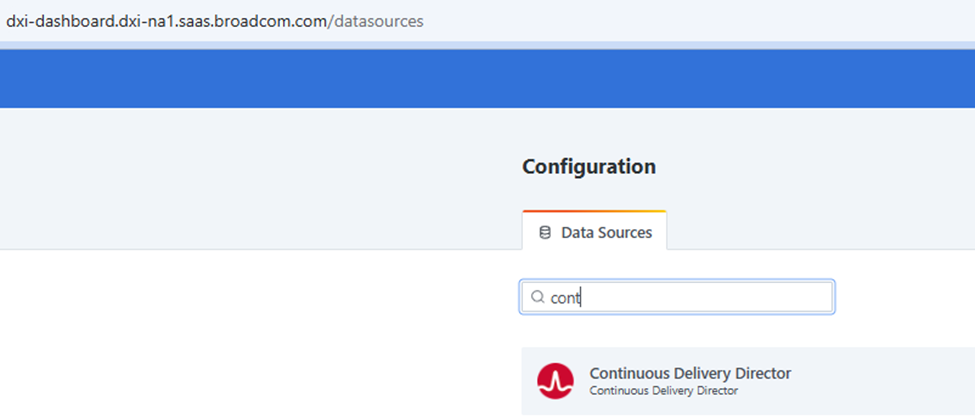Click the "/datasources" path in the URL
This screenshot has height=420, width=975.
click(376, 21)
